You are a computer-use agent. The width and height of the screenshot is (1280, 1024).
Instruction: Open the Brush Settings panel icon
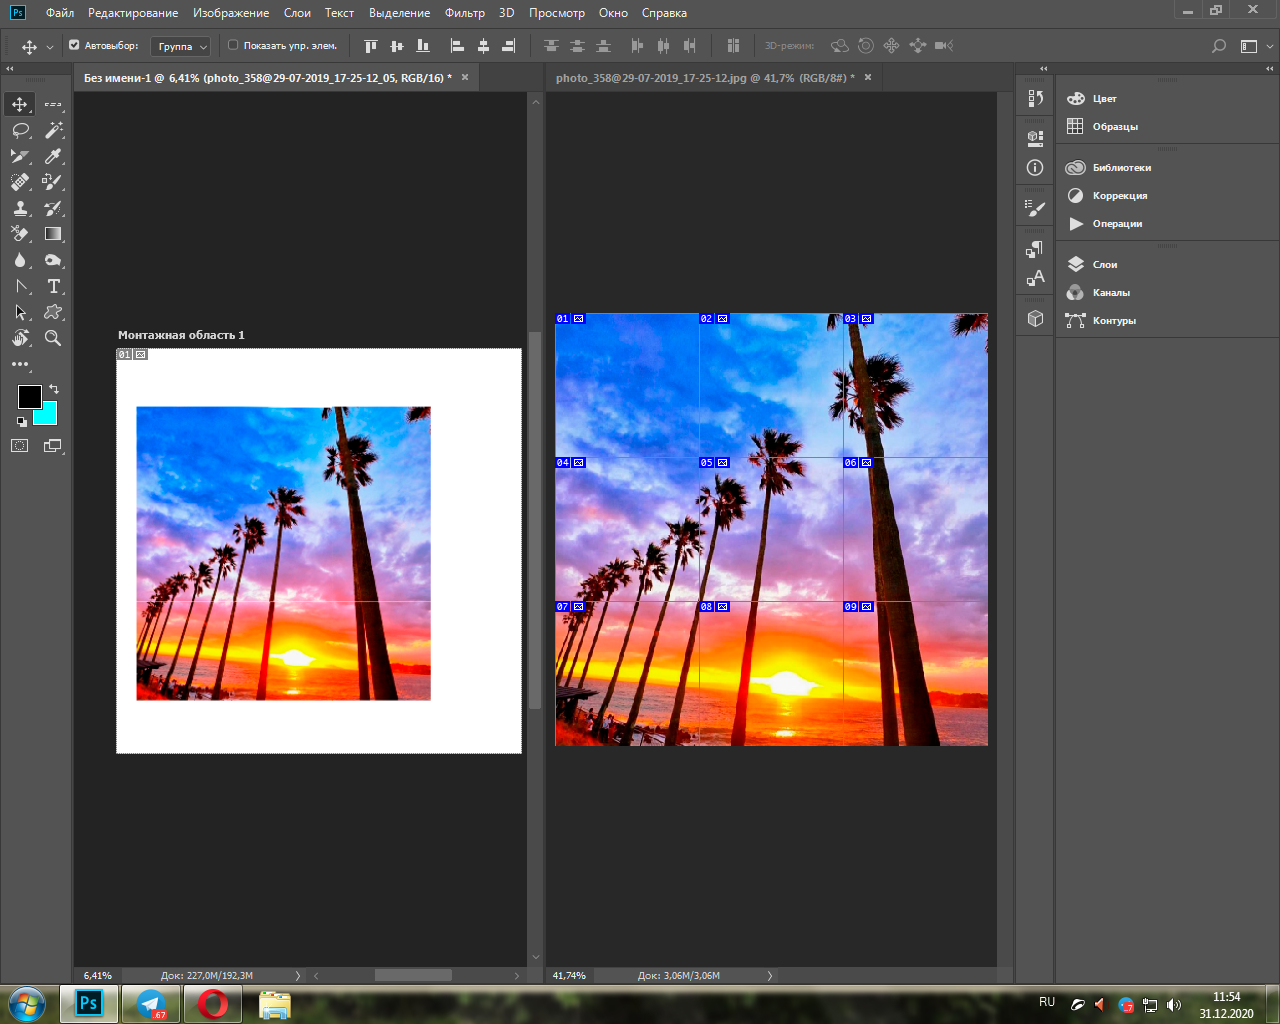tap(1035, 208)
